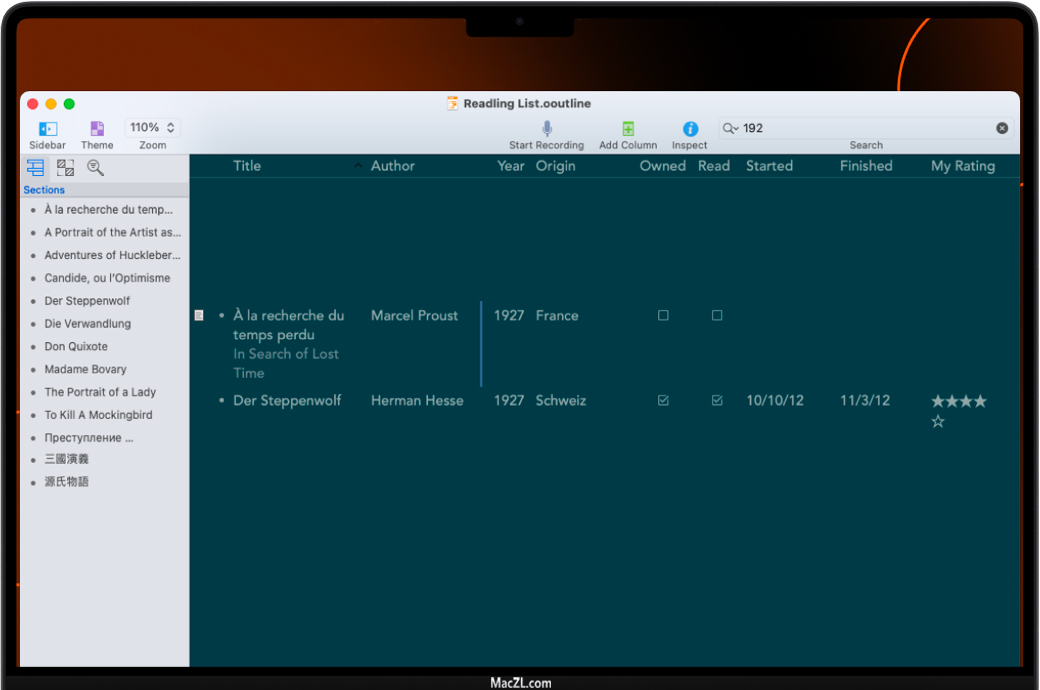Open the sidebar search filter icon
The height and width of the screenshot is (690, 1040).
[95, 168]
